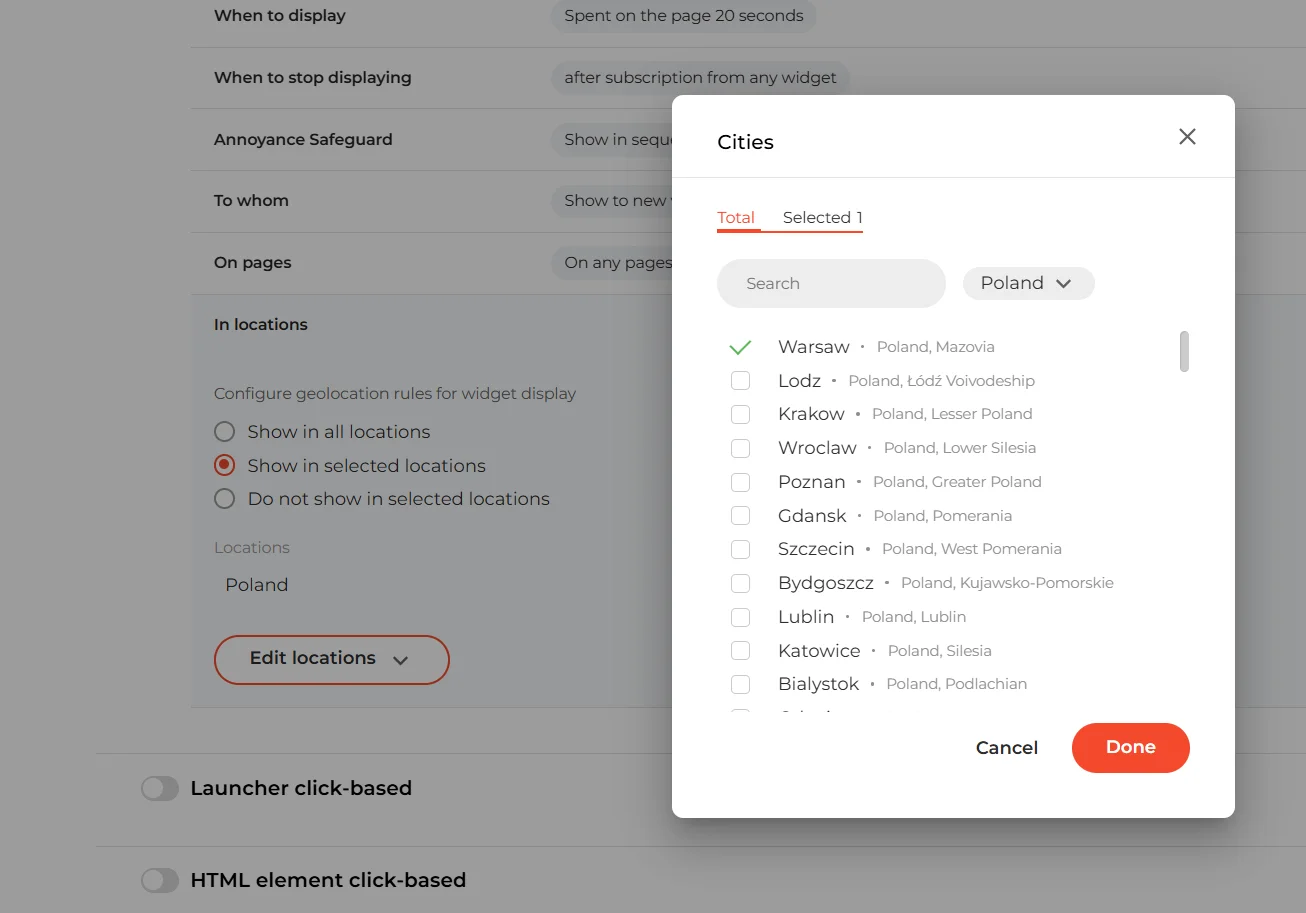Switch to the Selected 1 tab
Image resolution: width=1306 pixels, height=913 pixels.
coord(822,218)
